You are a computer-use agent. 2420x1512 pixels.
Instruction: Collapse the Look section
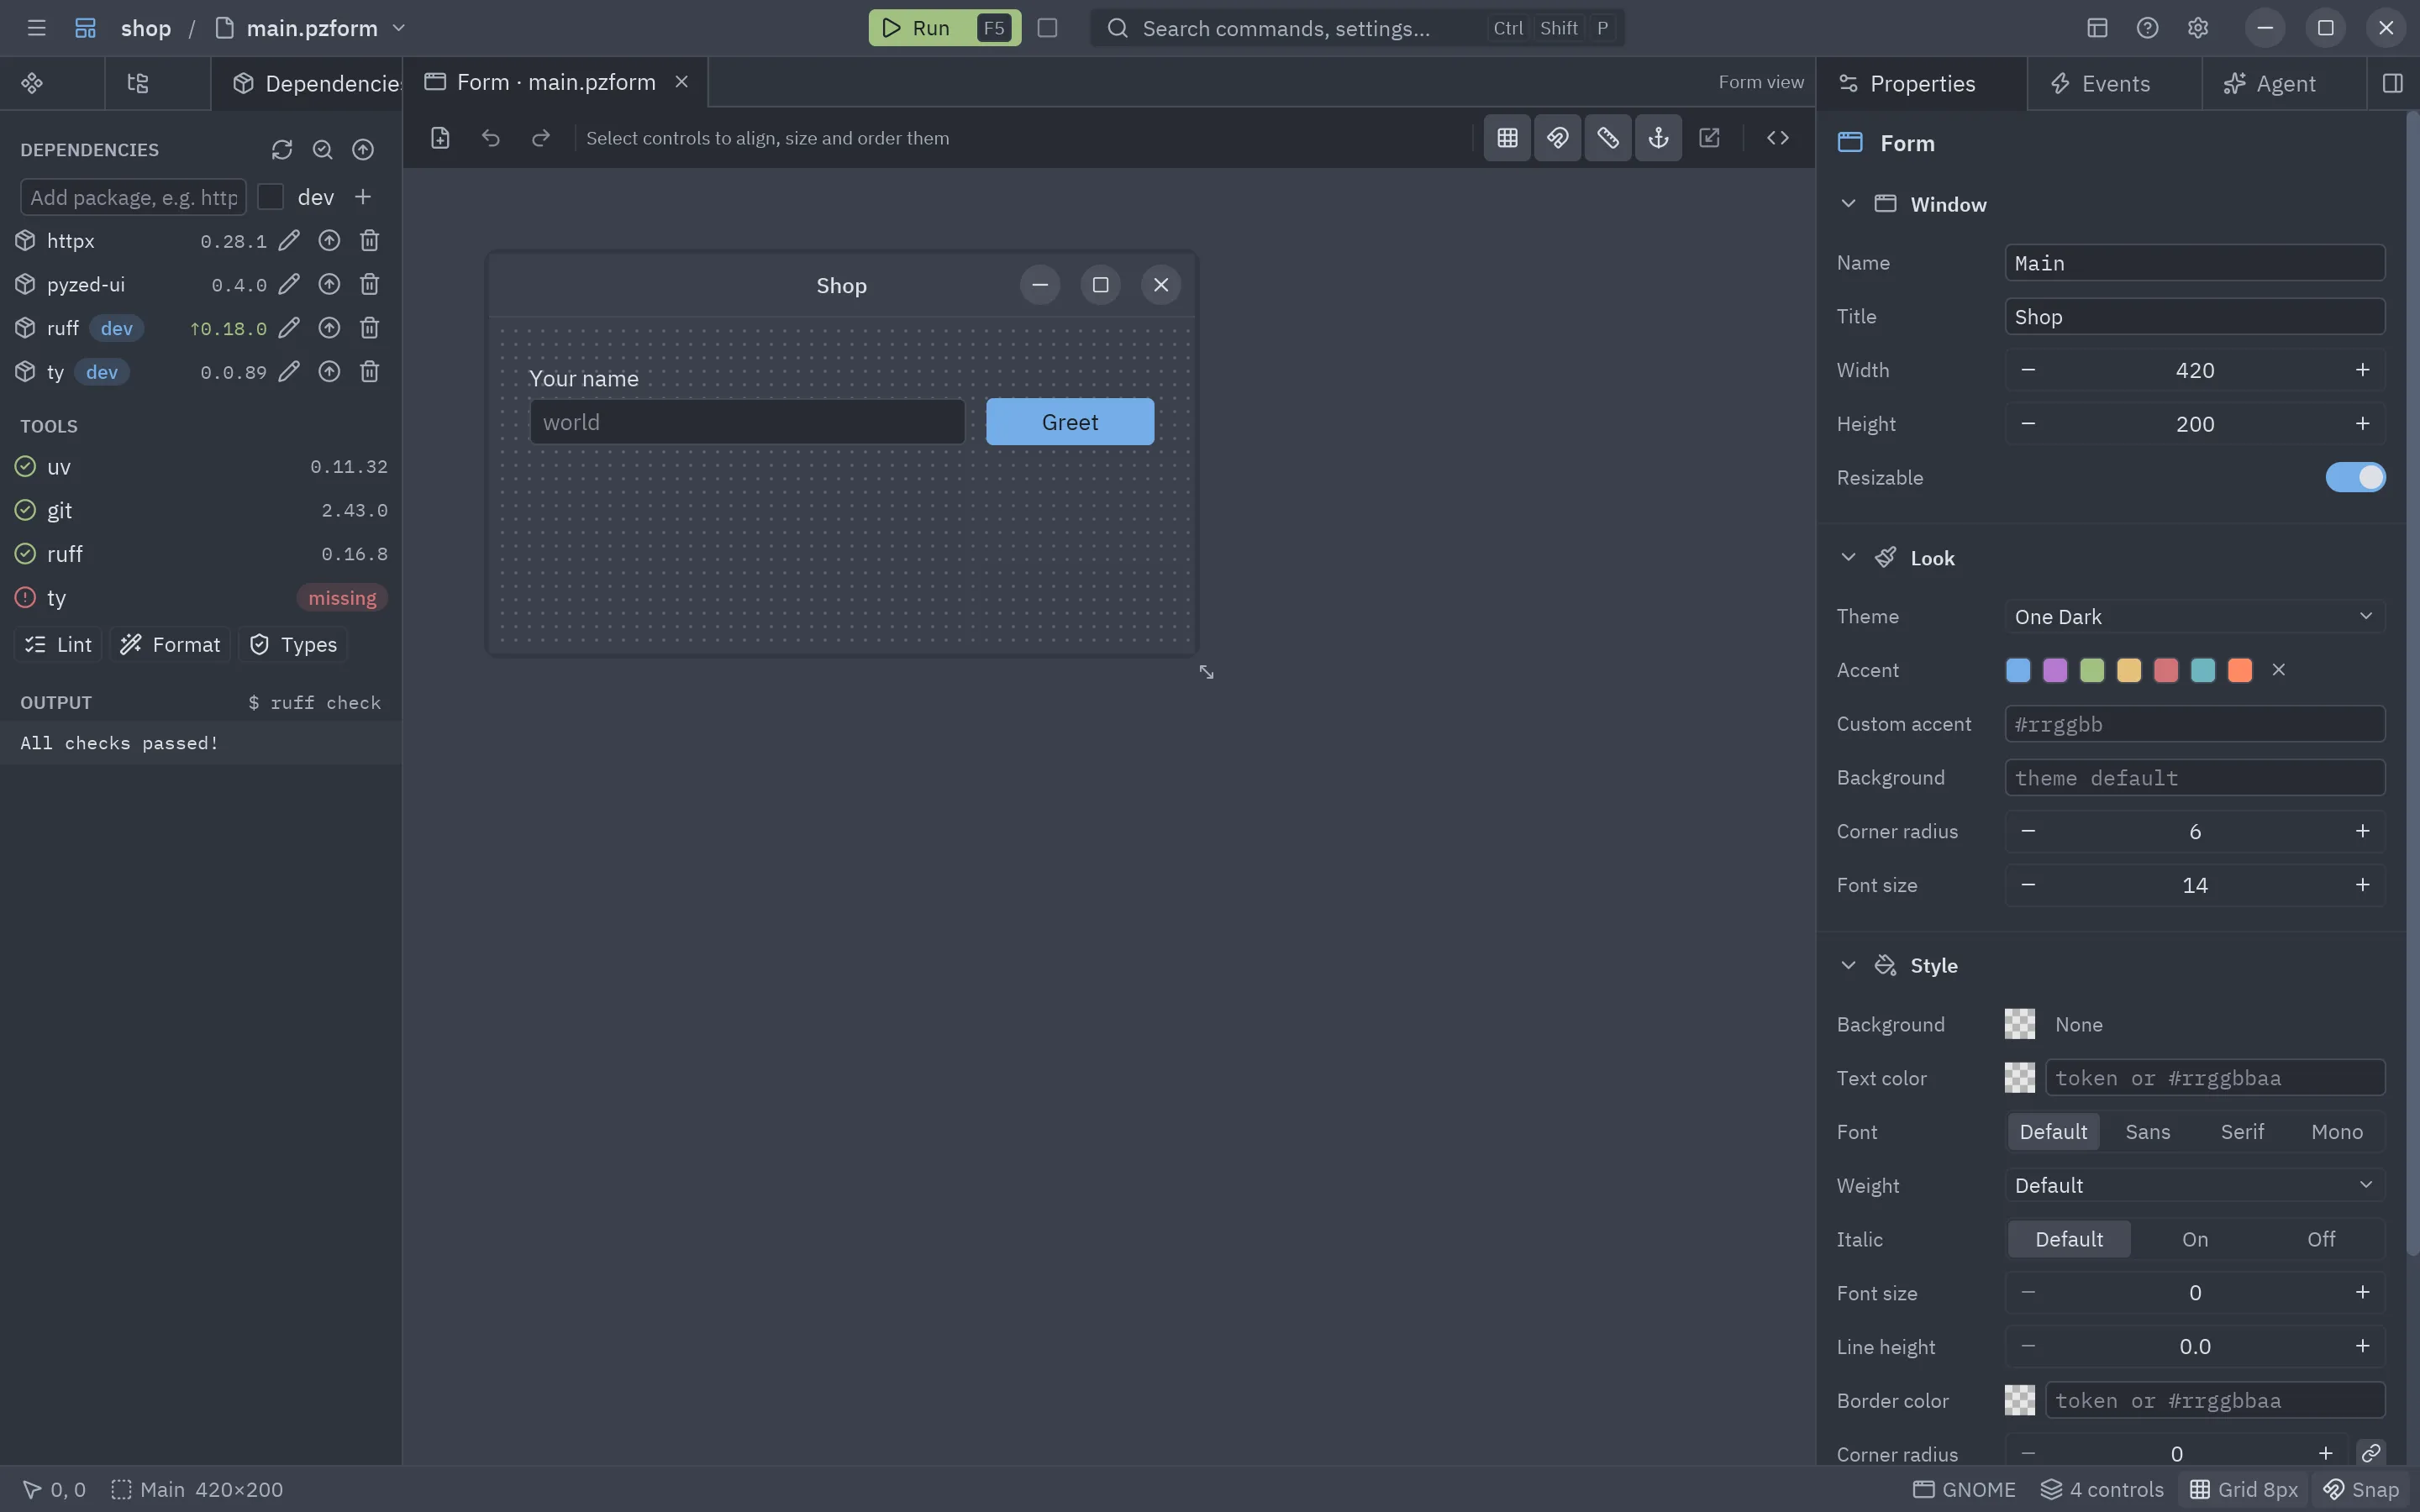(x=1848, y=558)
